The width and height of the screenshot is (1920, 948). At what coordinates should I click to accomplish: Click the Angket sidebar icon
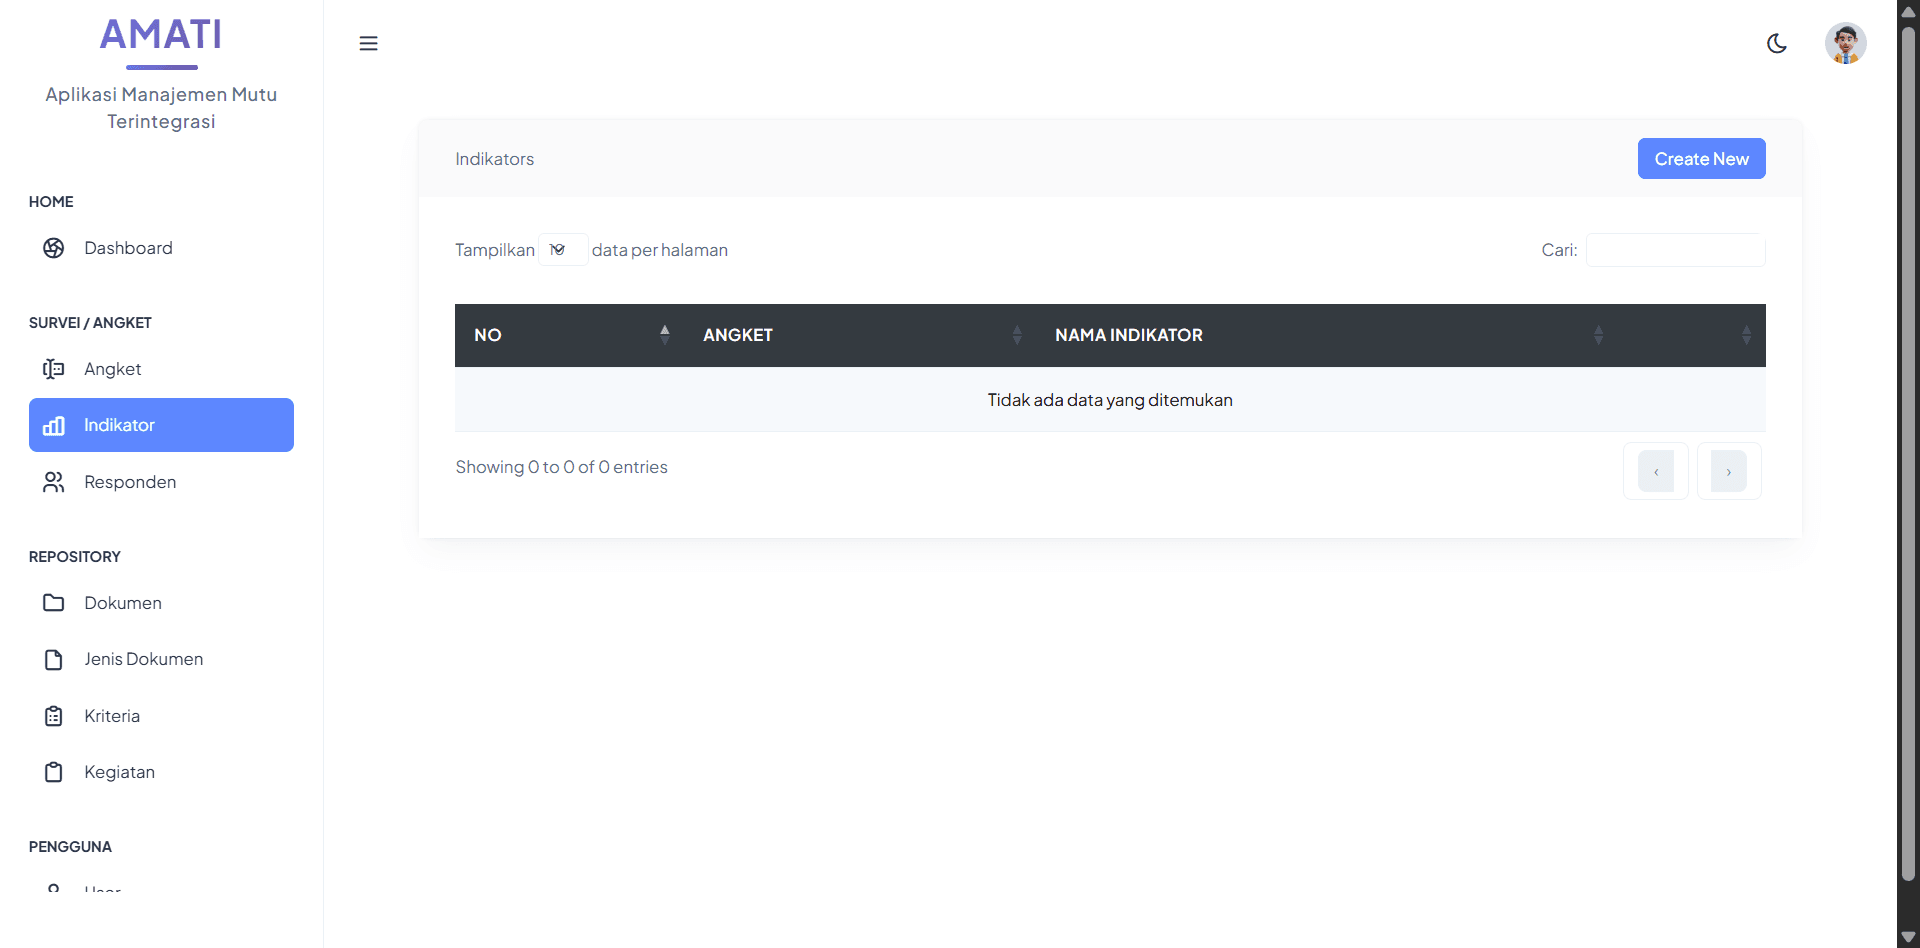(54, 369)
